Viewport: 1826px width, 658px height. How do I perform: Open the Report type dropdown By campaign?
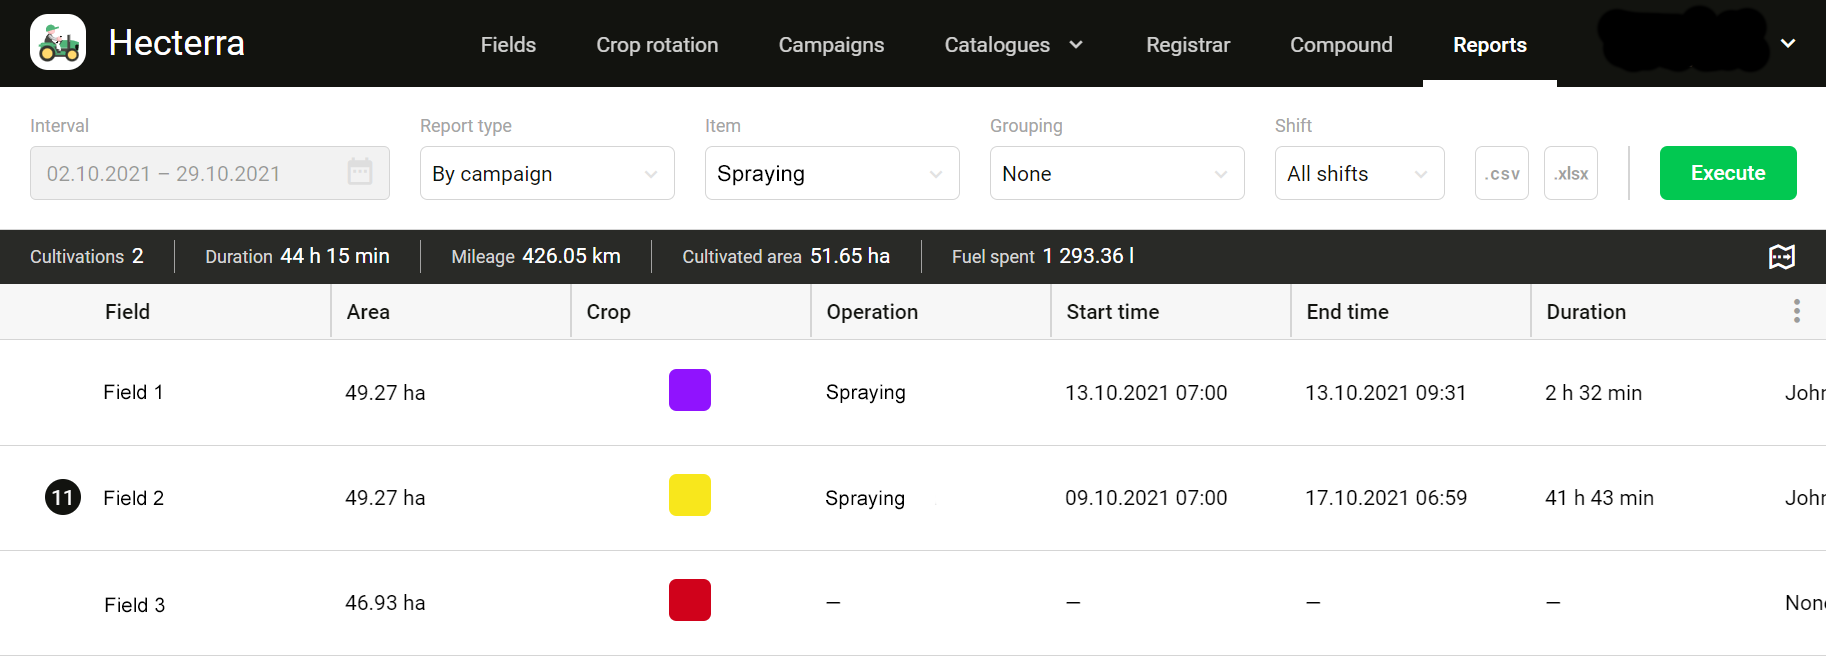[x=546, y=173]
